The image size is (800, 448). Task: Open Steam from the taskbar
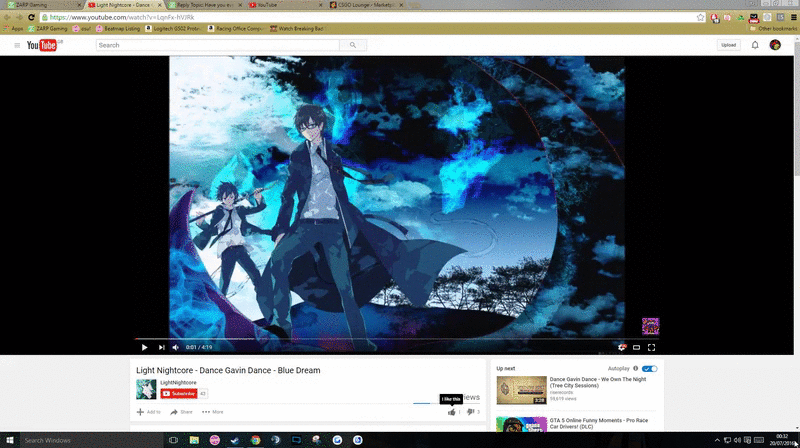[235, 440]
